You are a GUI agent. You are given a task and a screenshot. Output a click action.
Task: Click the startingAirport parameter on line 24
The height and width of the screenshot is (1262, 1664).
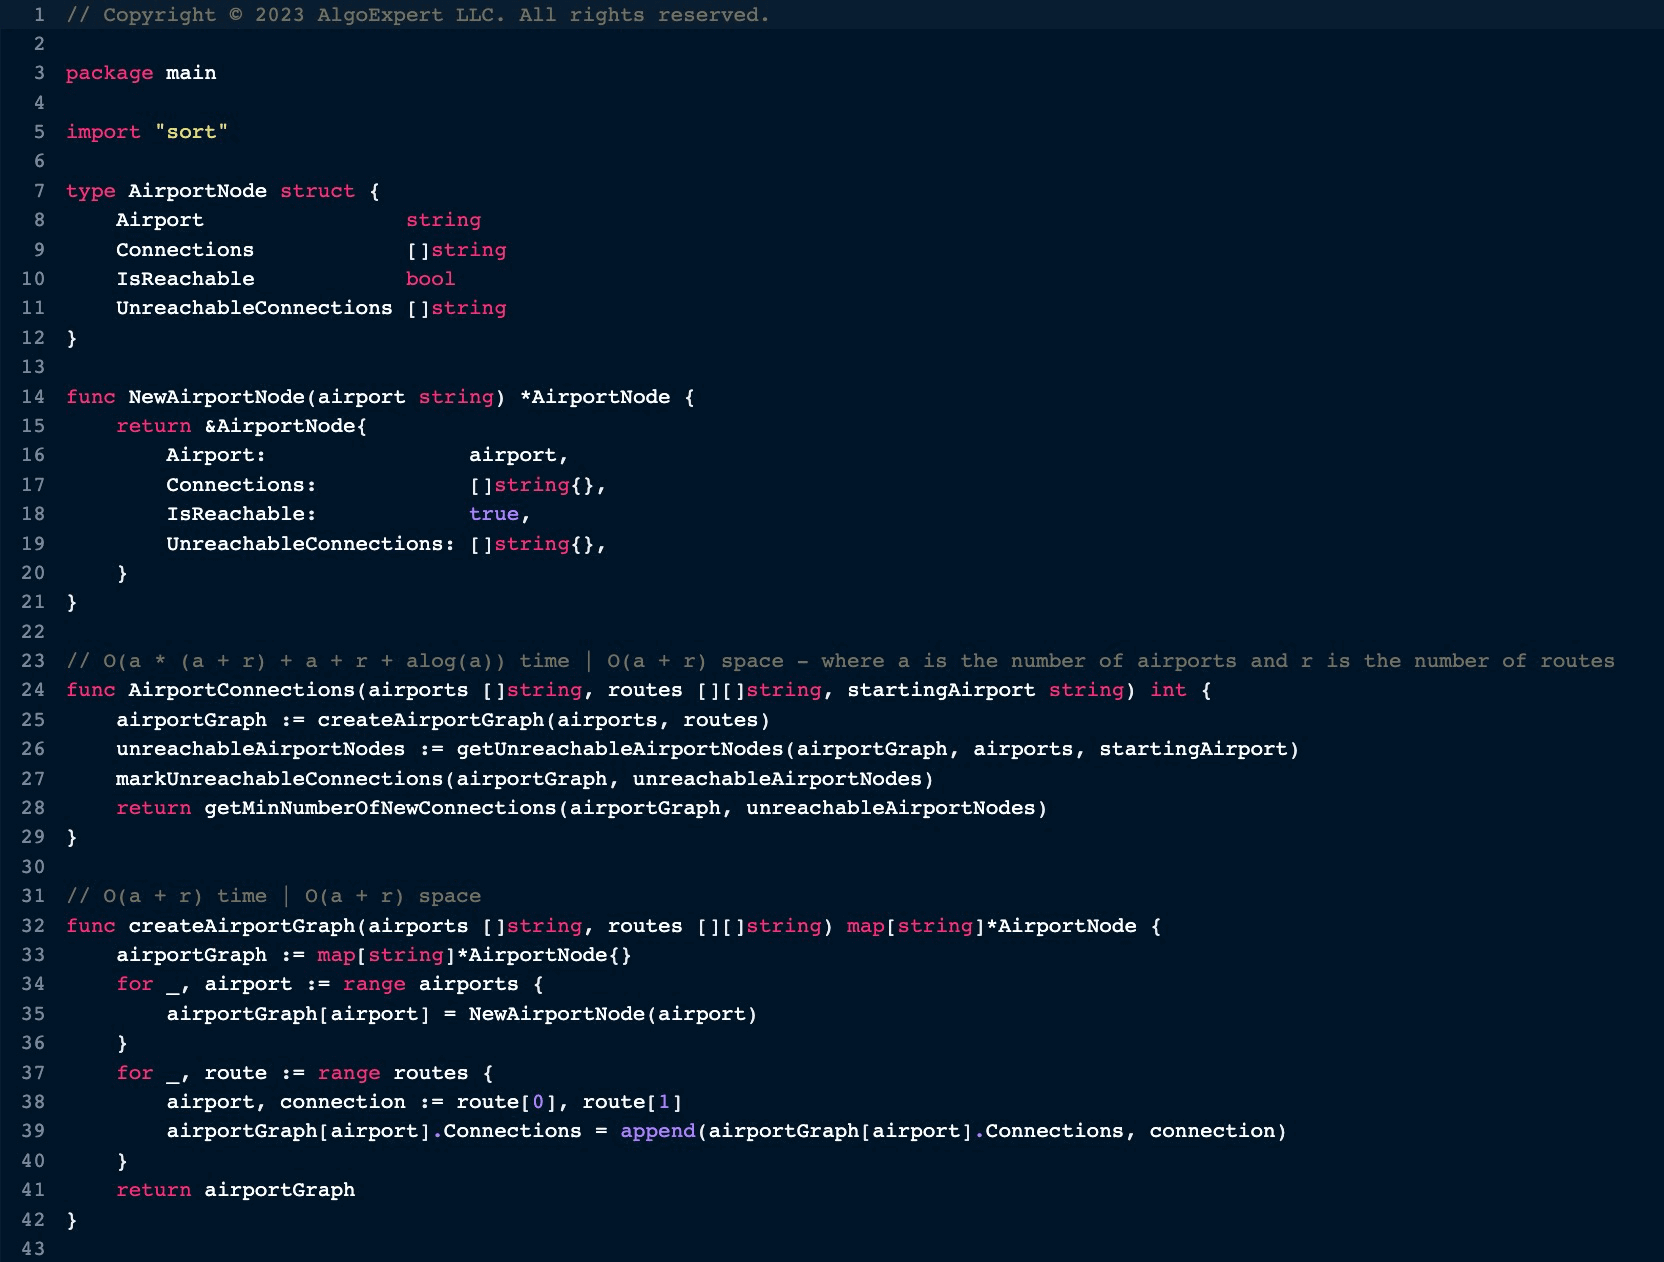coord(940,690)
